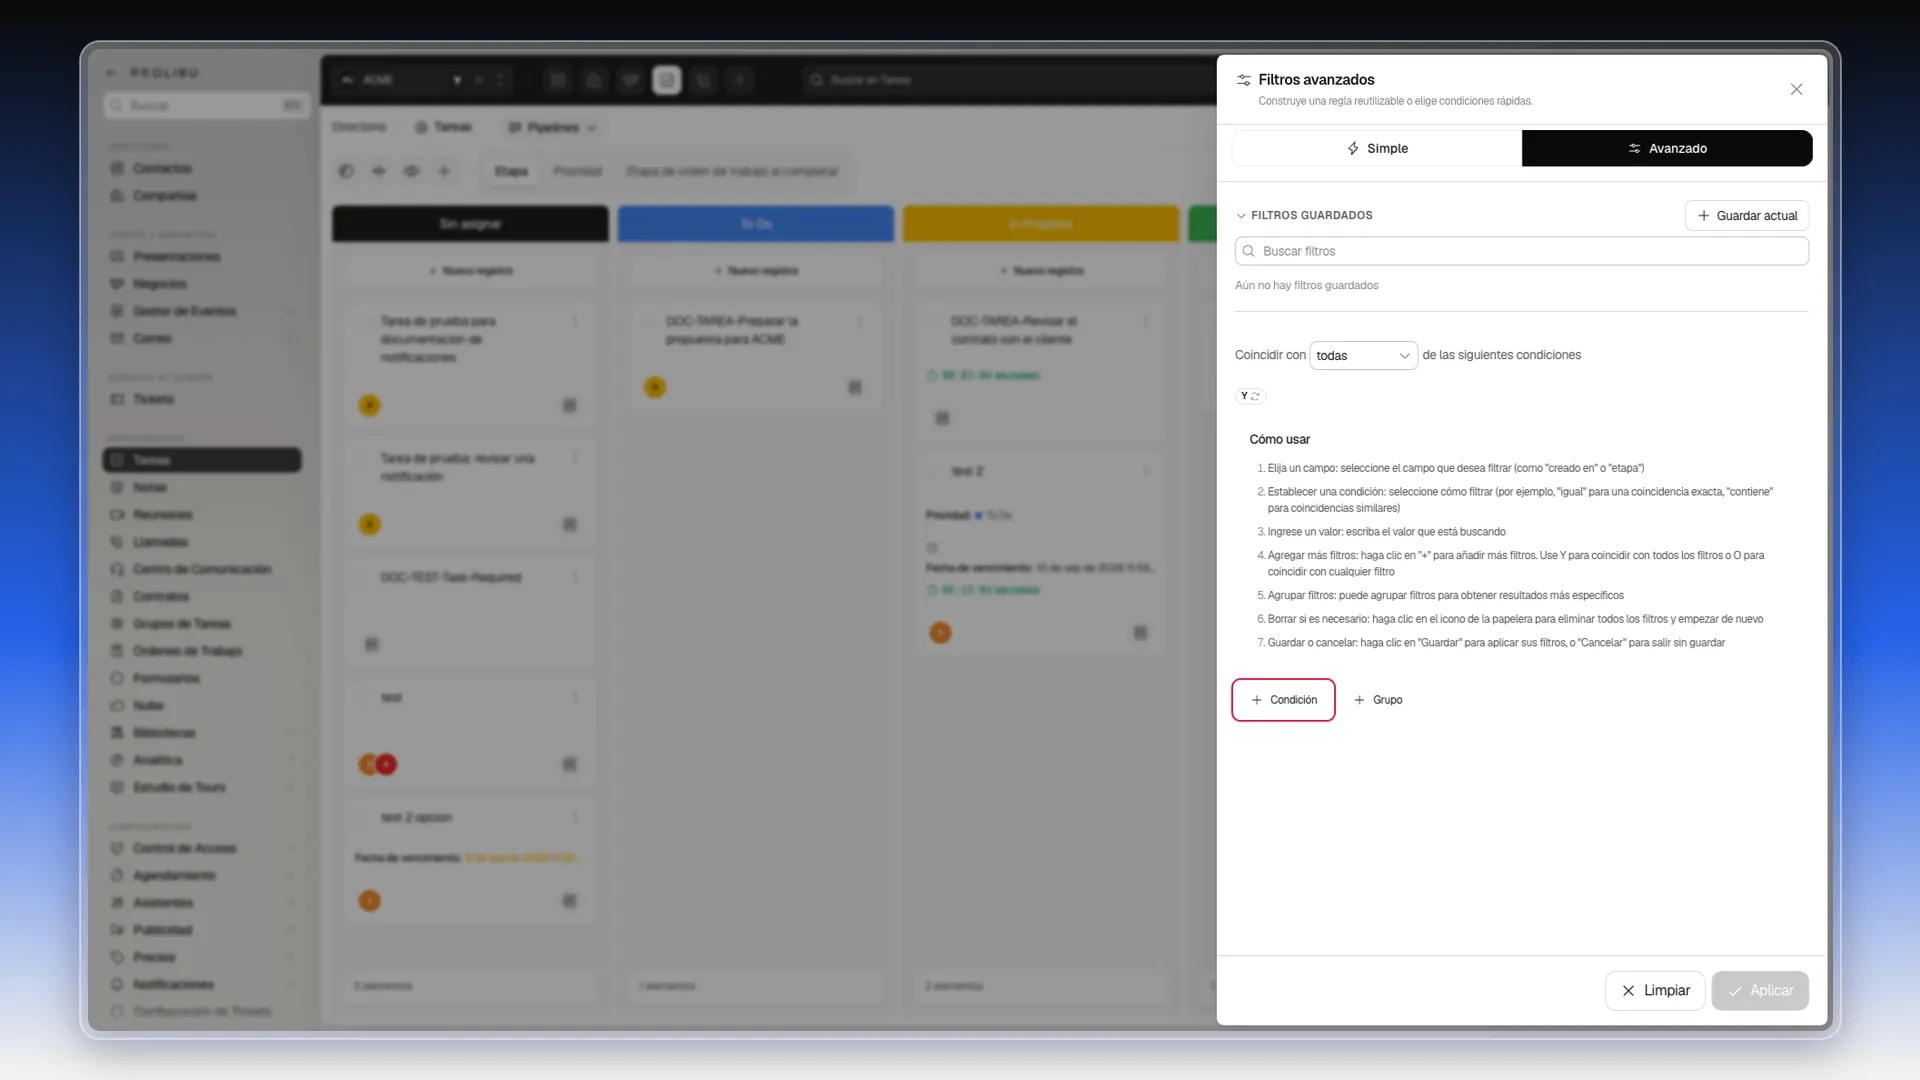Open the 'todas' match dropdown

point(1363,355)
